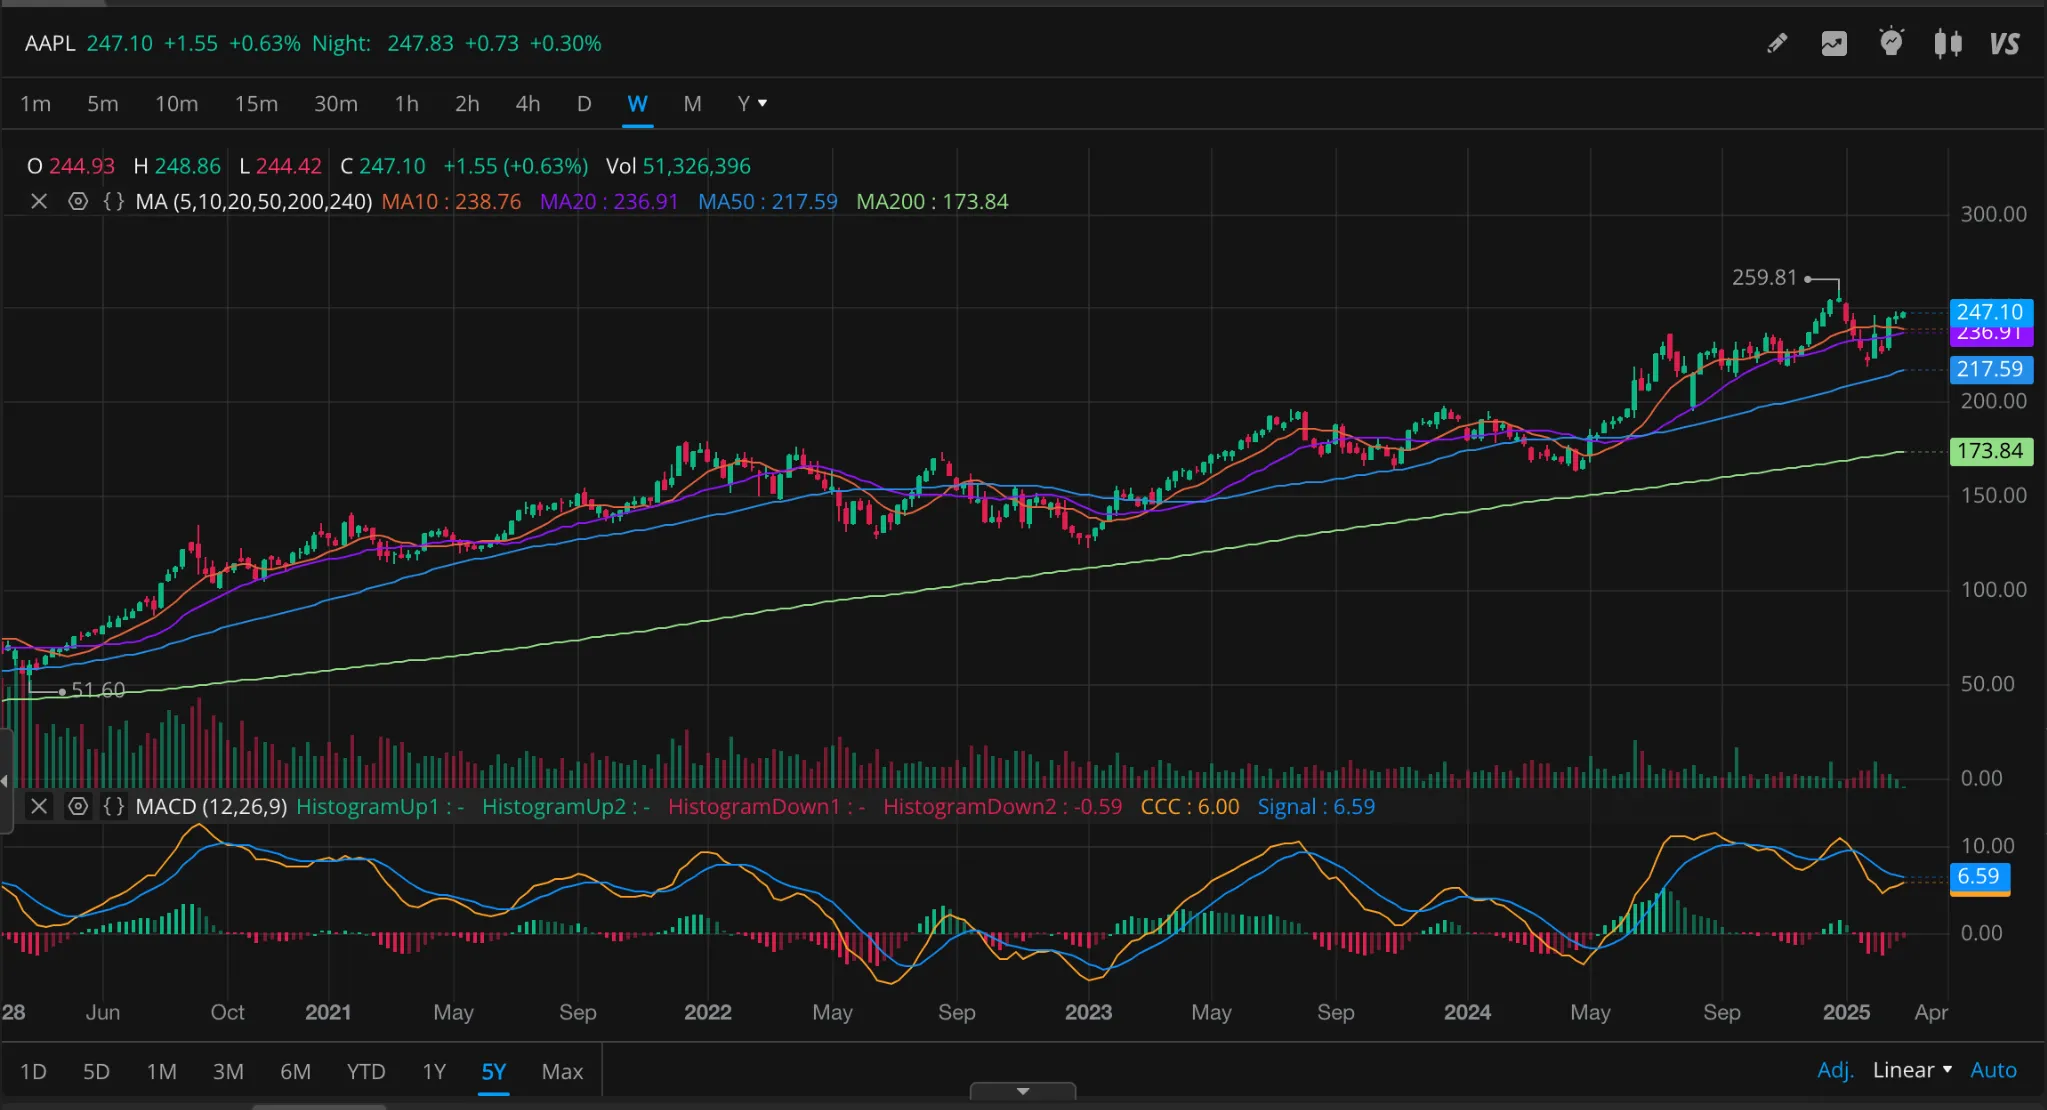Select the 15m interval tab
2047x1110 pixels.
click(x=256, y=103)
